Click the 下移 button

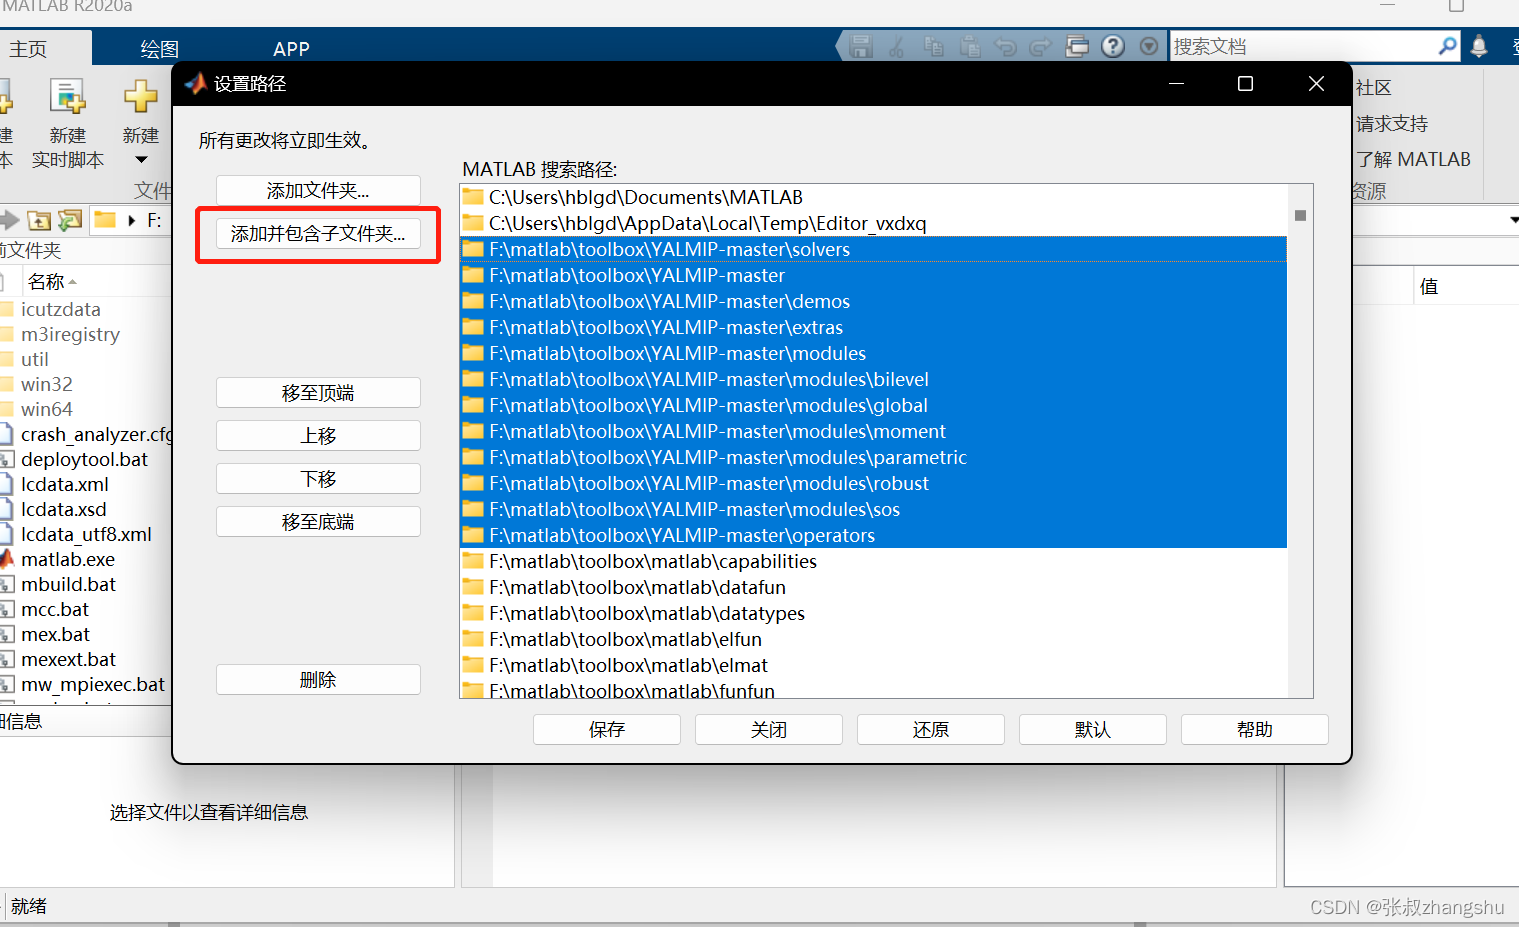318,479
